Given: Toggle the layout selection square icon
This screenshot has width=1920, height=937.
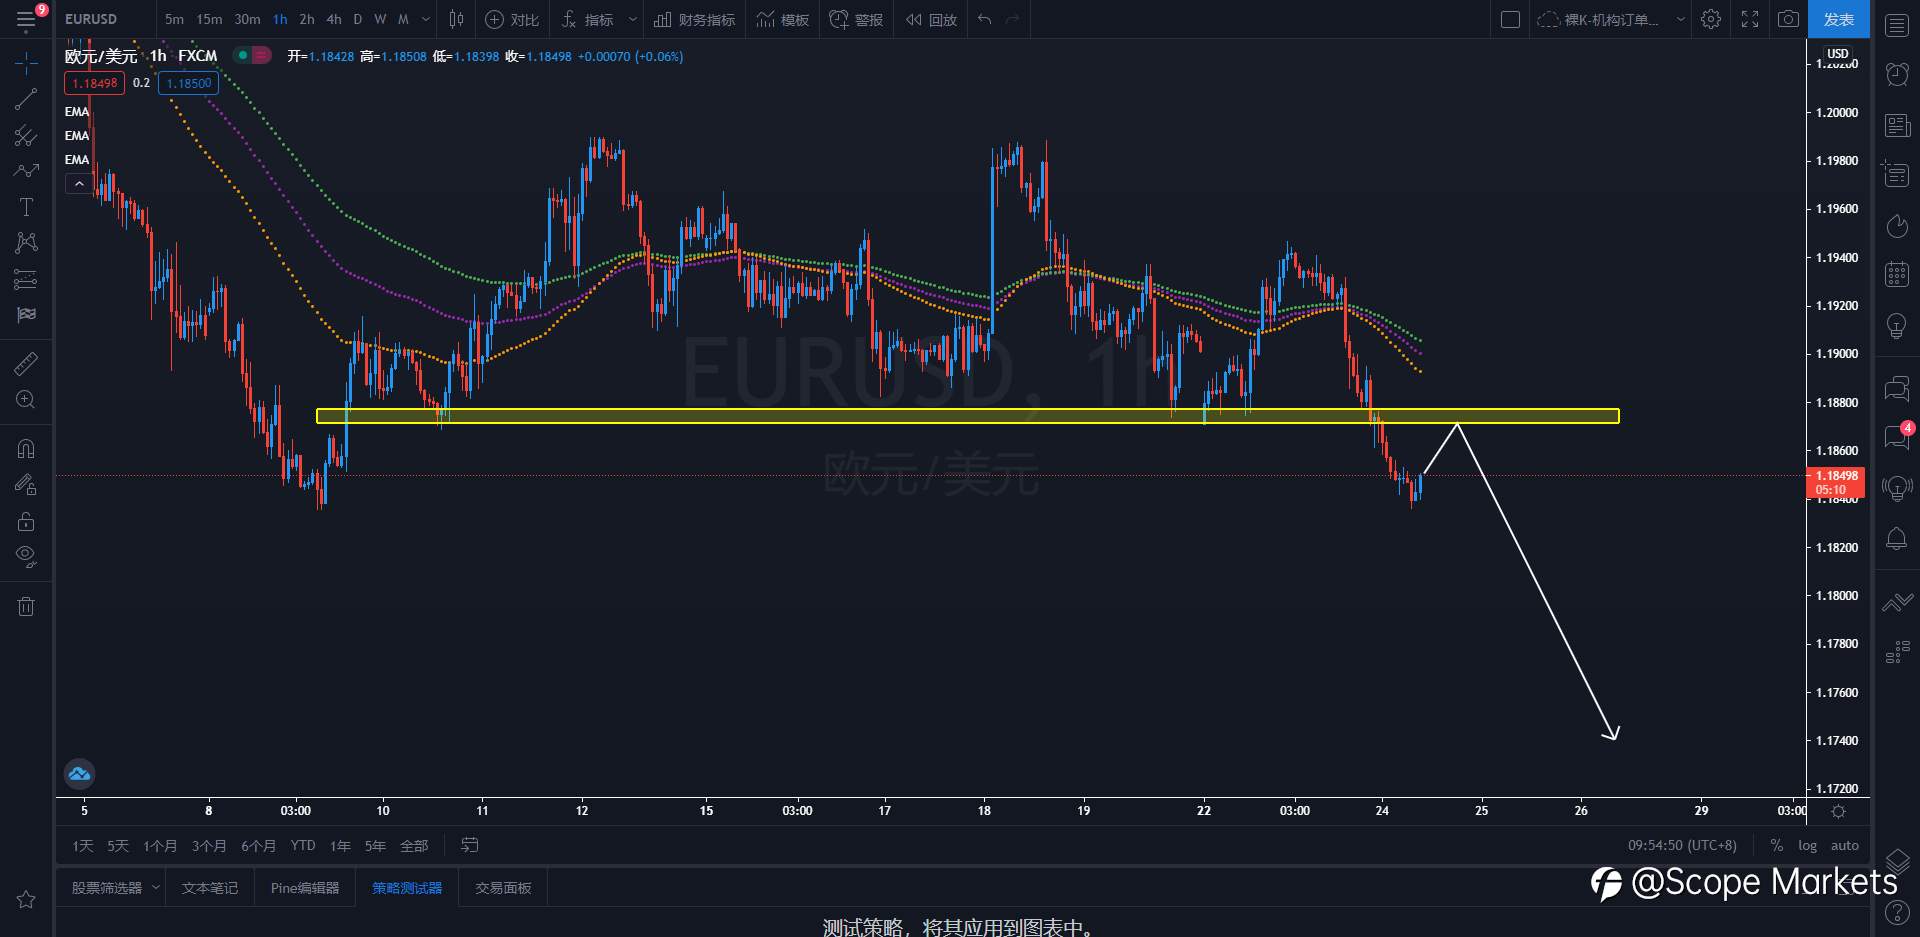Looking at the screenshot, I should click(x=1511, y=19).
